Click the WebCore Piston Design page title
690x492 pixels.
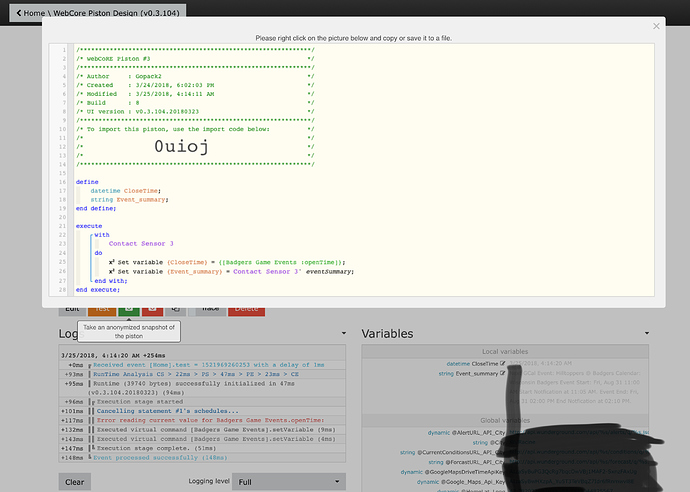coord(116,13)
